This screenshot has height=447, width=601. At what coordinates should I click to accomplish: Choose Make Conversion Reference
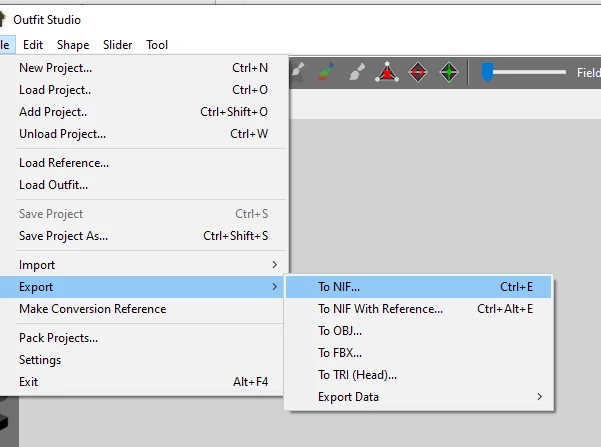142,309
